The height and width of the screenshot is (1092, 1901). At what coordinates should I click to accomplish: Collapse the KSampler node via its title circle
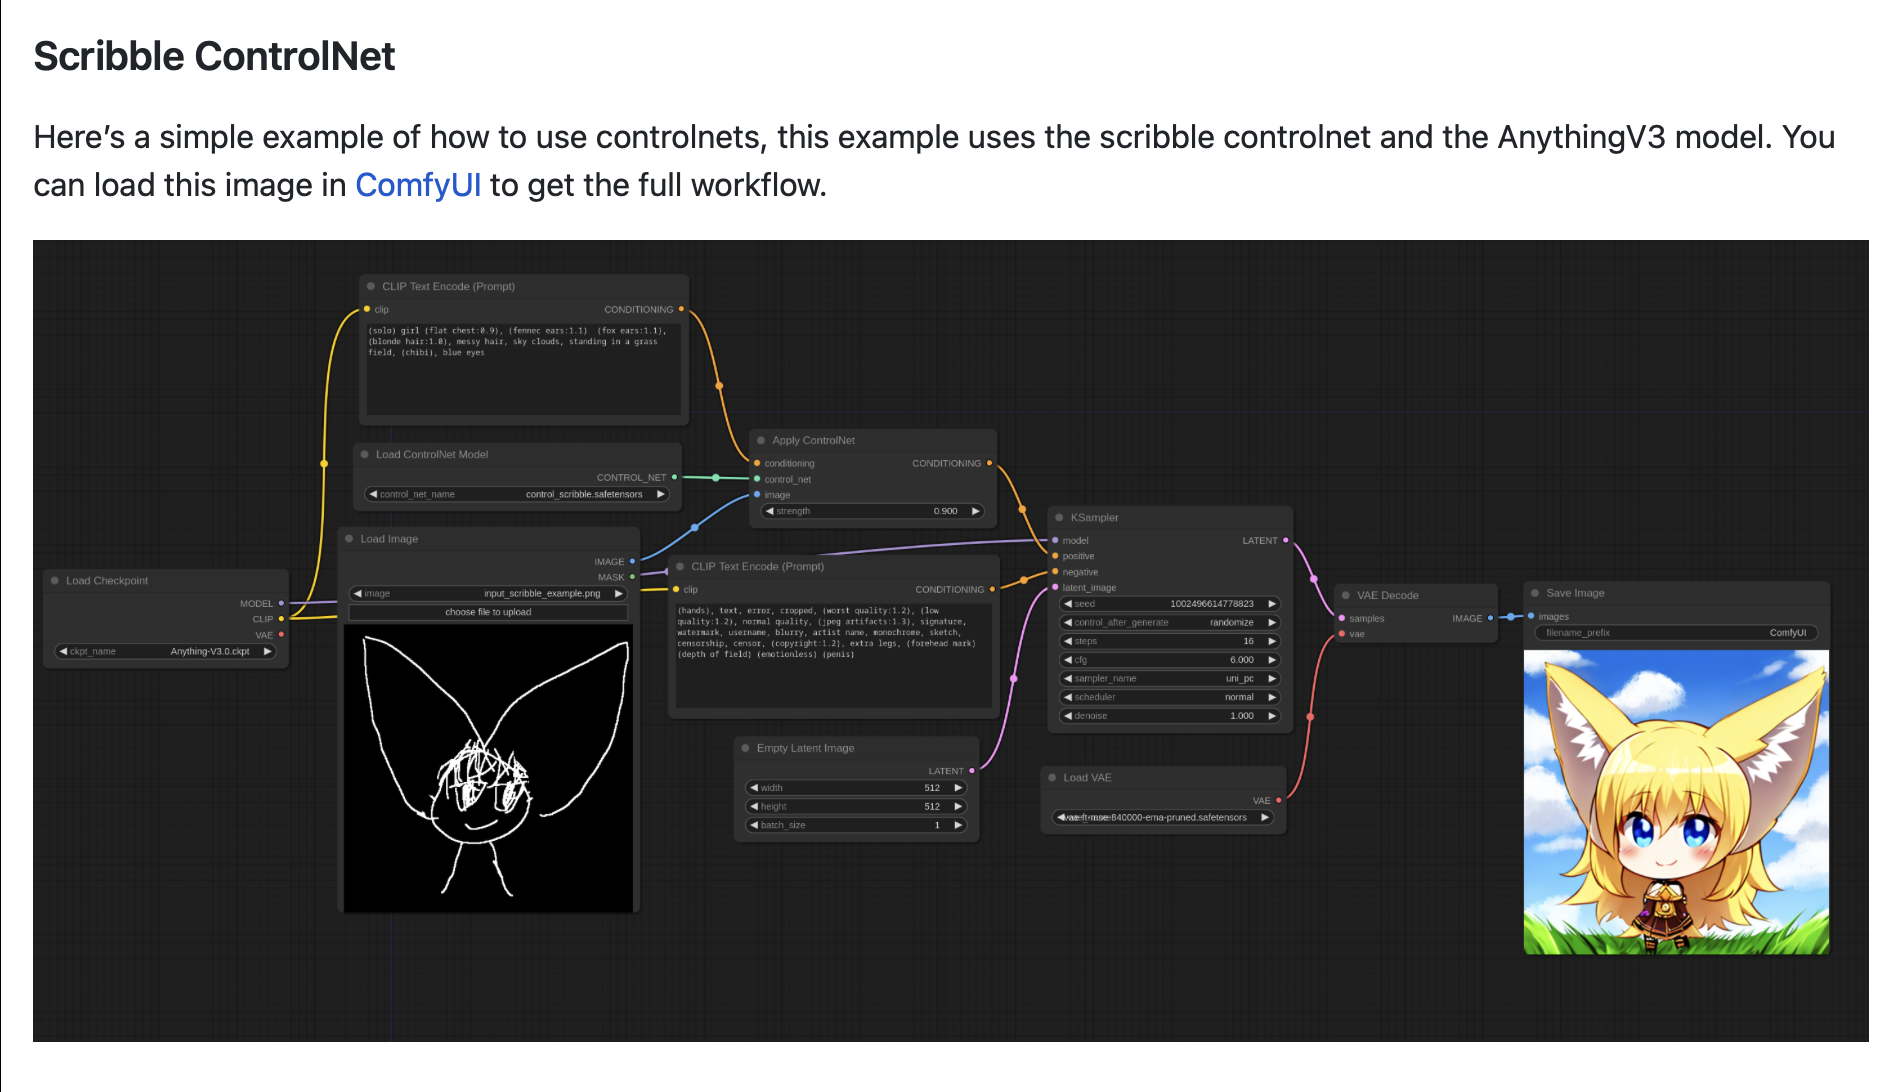(x=1059, y=517)
